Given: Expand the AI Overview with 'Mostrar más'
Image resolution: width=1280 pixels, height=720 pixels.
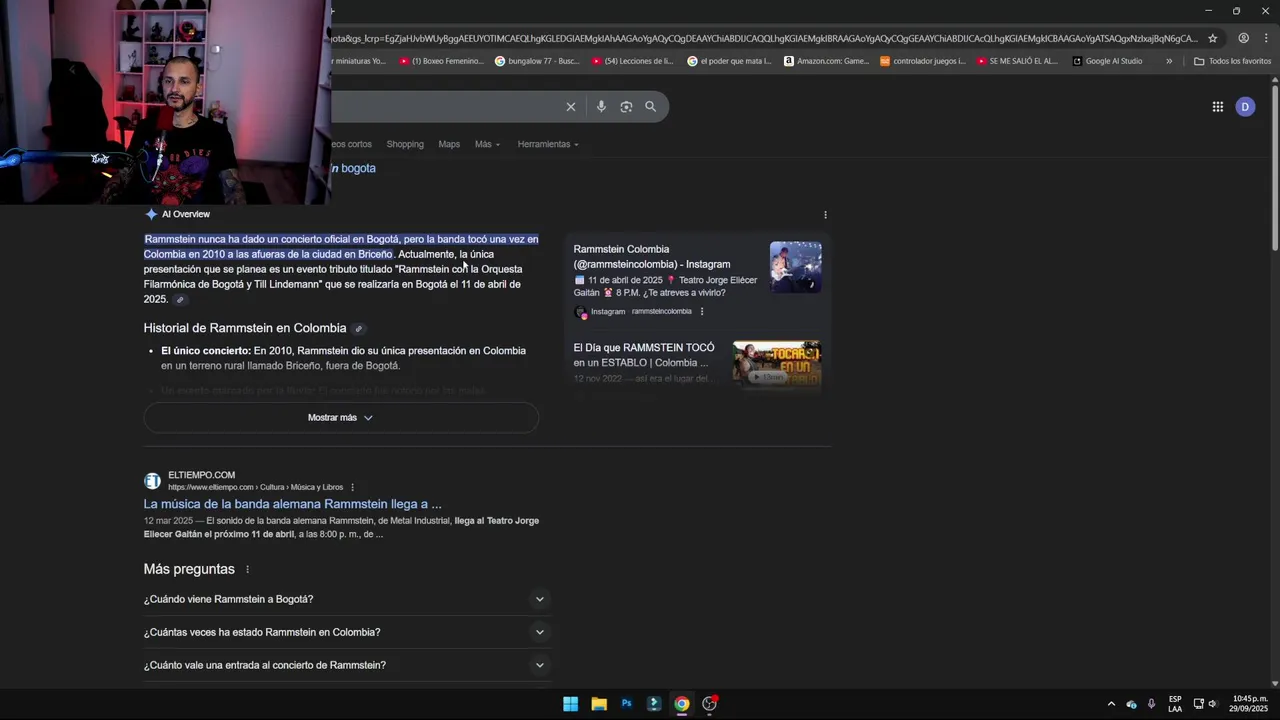Looking at the screenshot, I should point(341,418).
